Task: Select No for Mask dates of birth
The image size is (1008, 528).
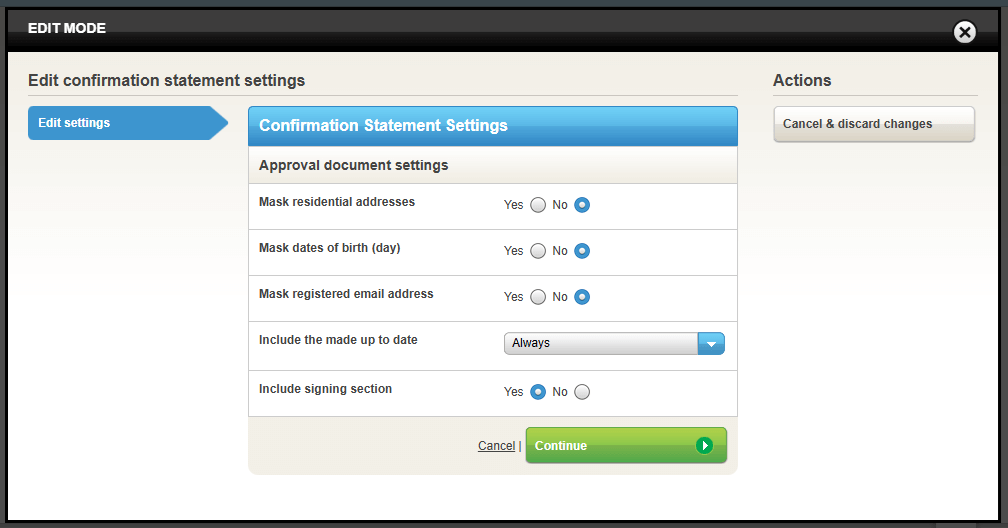Action: click(x=582, y=251)
